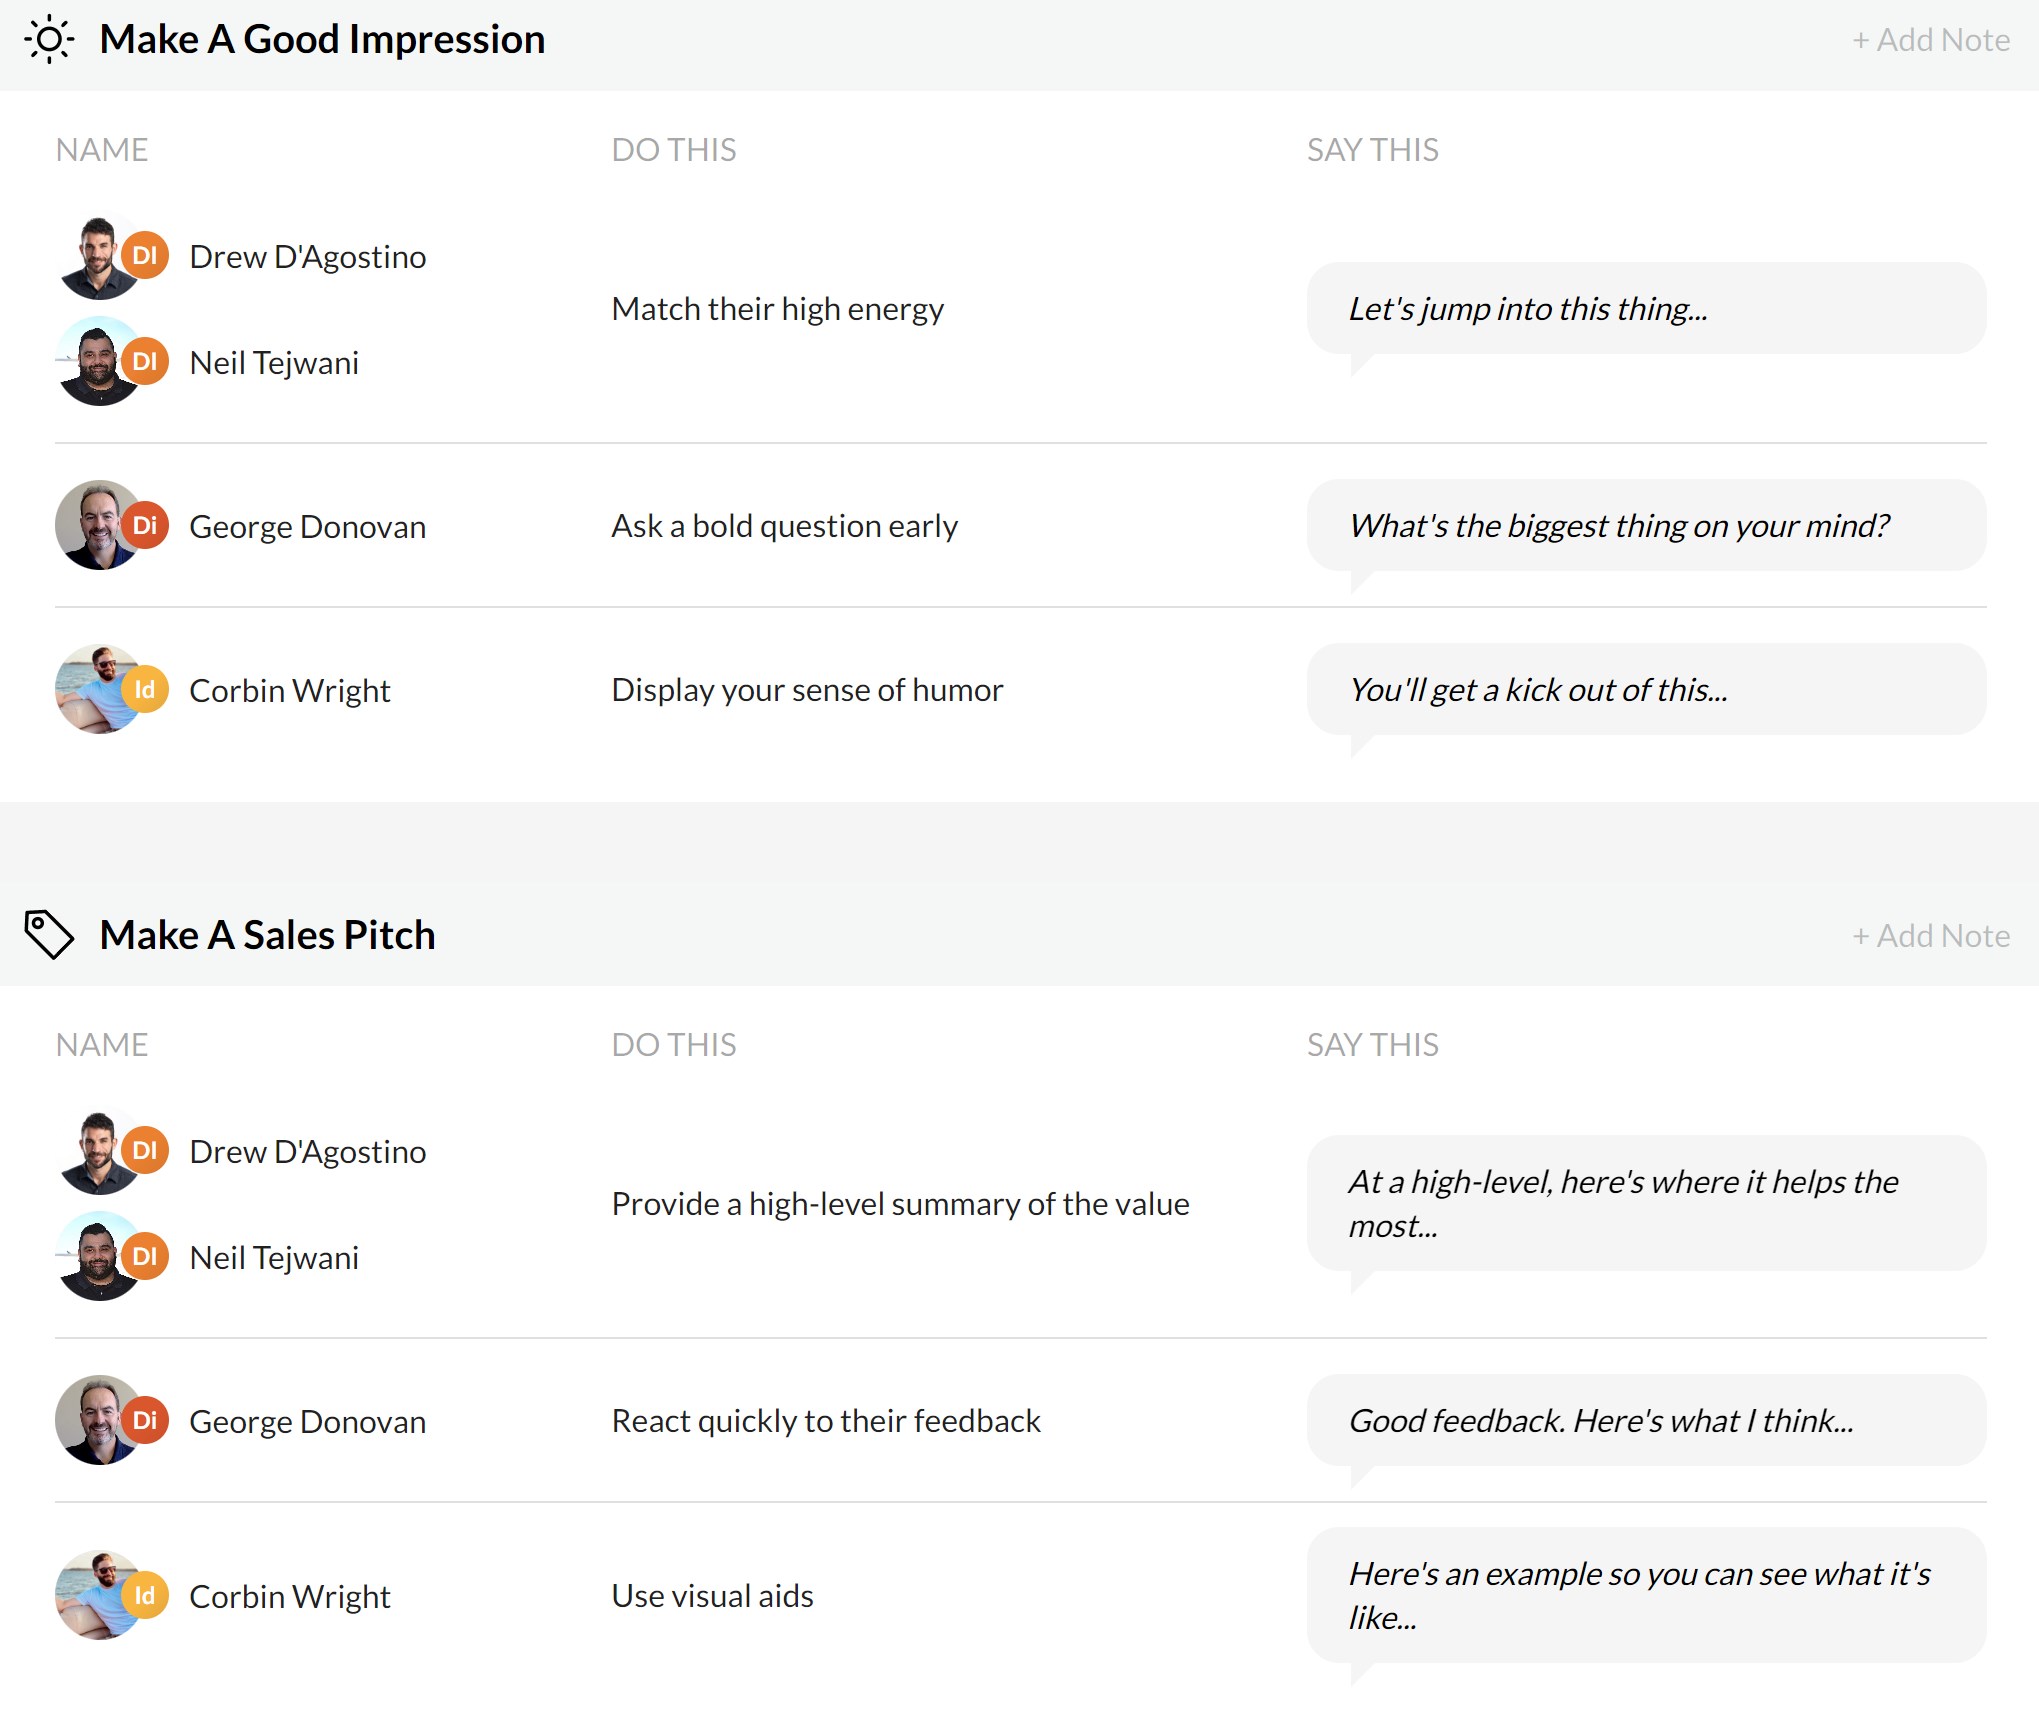2039x1715 pixels.
Task: Click the price tag icon beside Make A Sales Pitch
Action: click(x=49, y=934)
